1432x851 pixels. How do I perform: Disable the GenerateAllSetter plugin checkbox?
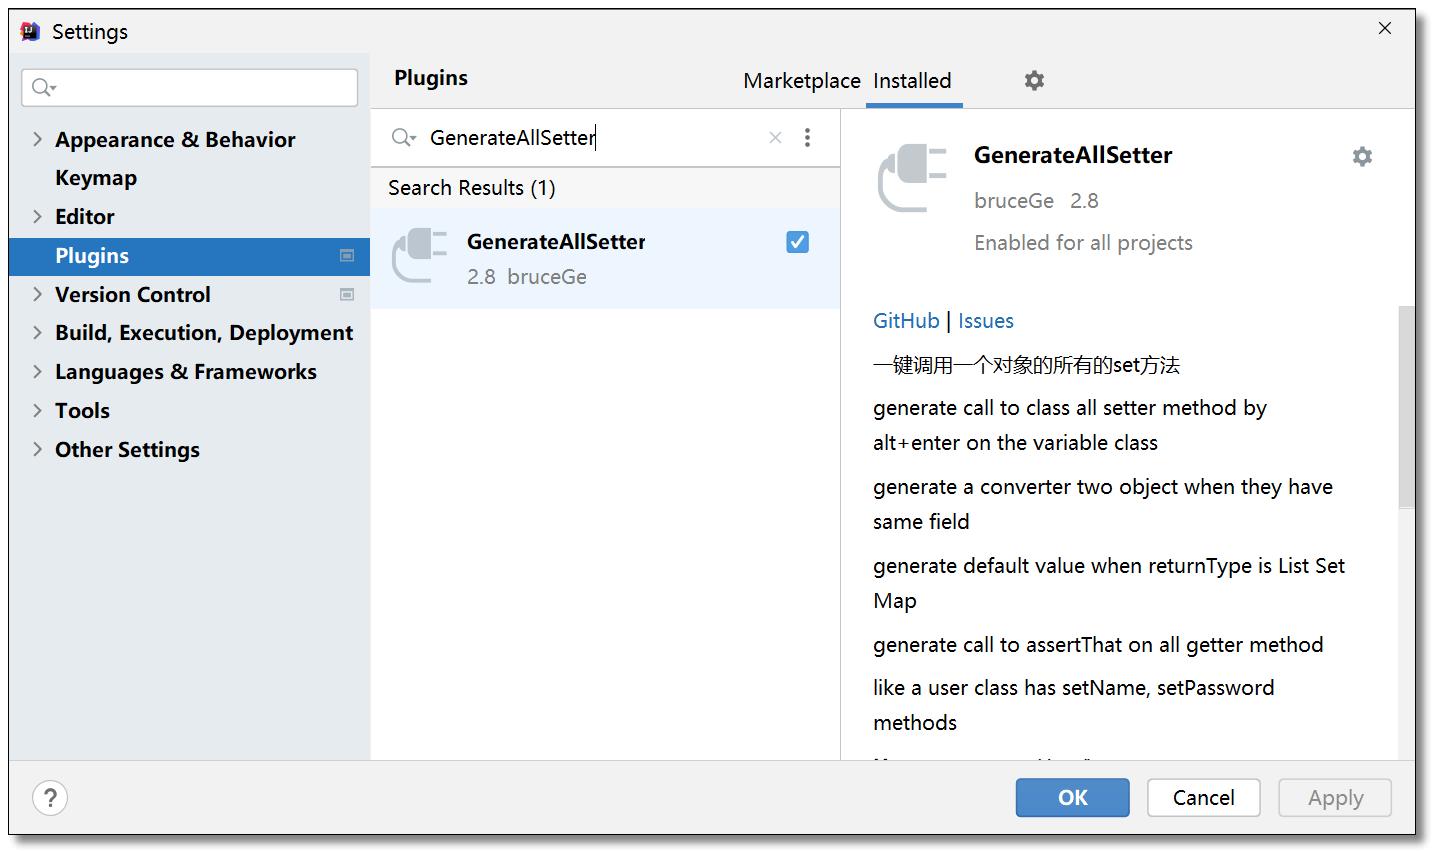pos(797,242)
